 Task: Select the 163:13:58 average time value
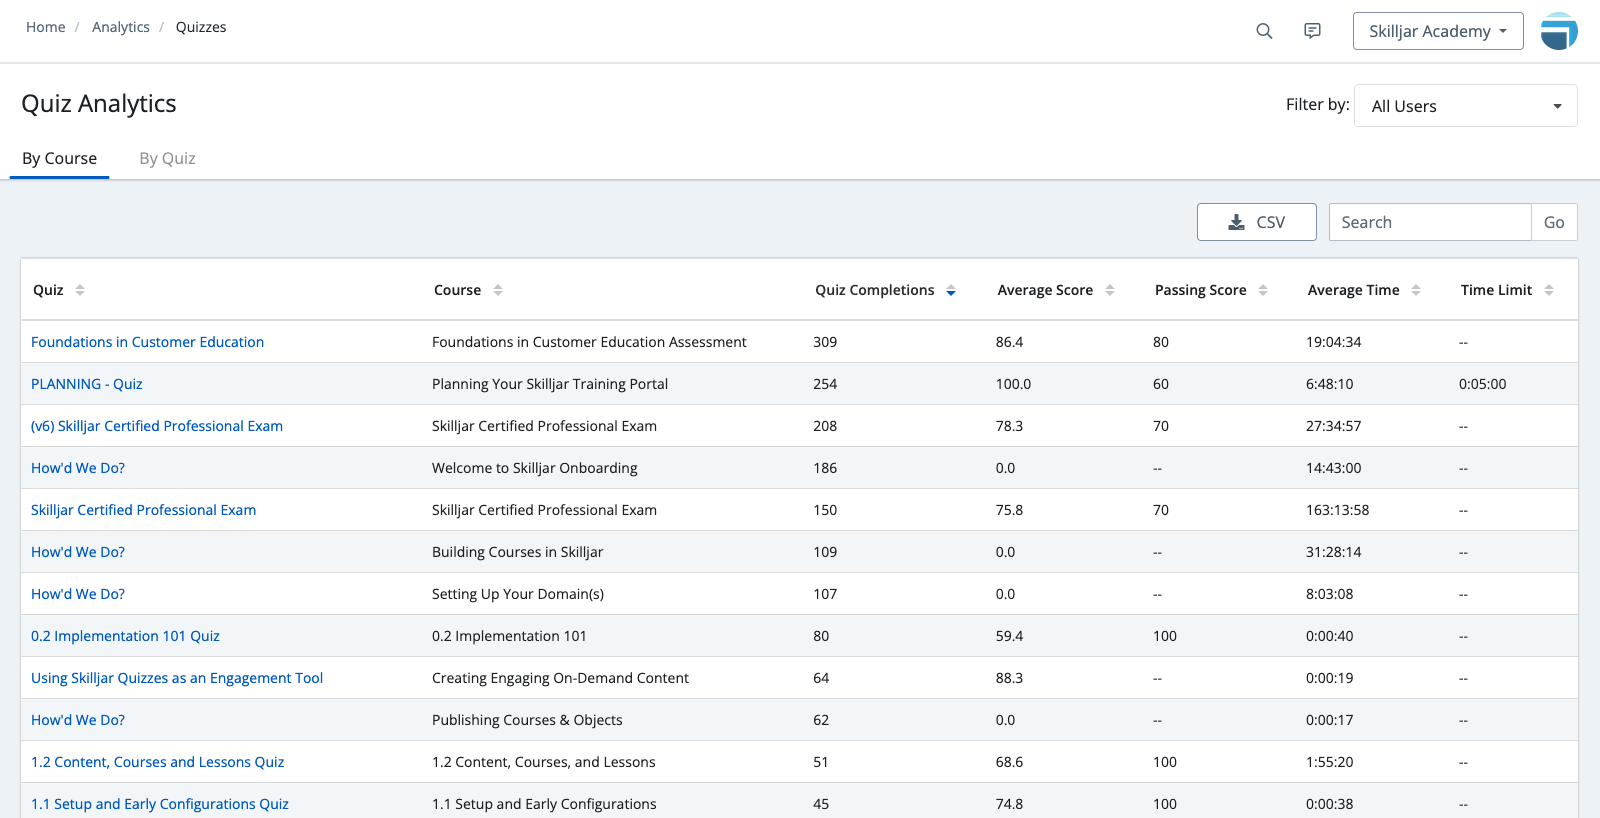[1337, 510]
